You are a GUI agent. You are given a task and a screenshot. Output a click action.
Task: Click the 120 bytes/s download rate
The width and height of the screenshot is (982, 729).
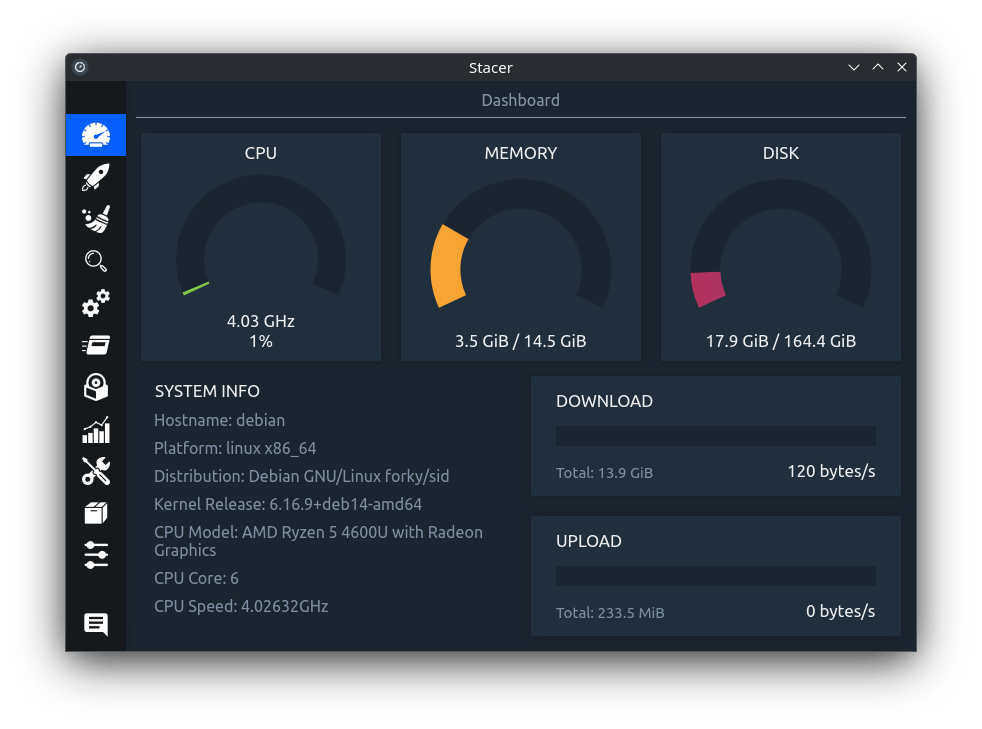point(831,472)
